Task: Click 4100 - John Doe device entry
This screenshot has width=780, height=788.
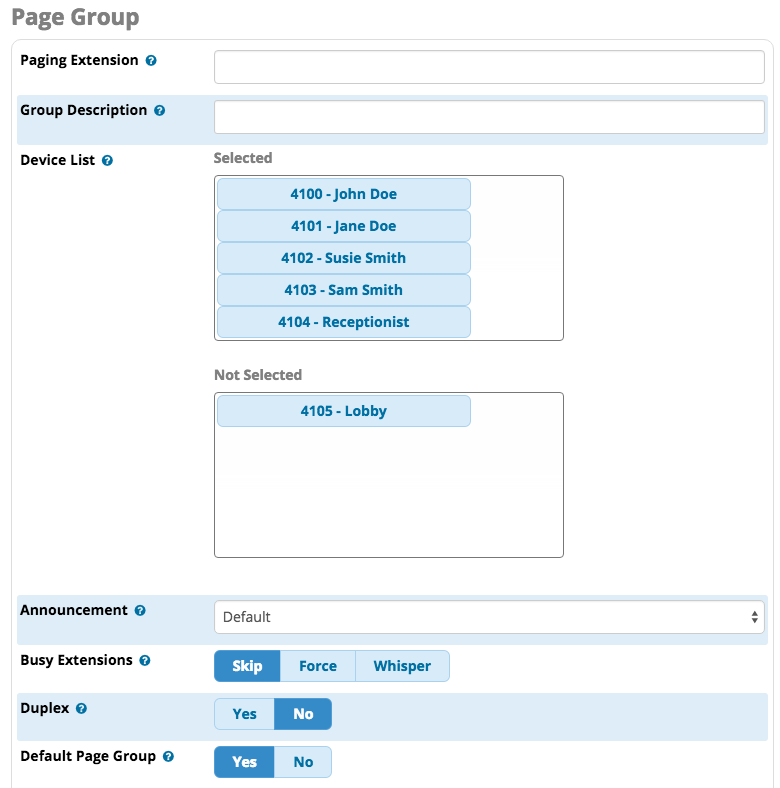Action: click(344, 194)
